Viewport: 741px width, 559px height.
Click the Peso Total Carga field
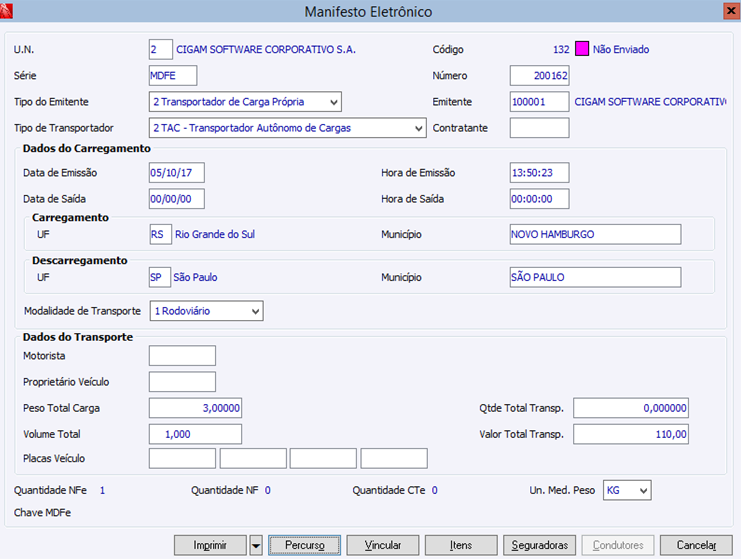coord(195,408)
